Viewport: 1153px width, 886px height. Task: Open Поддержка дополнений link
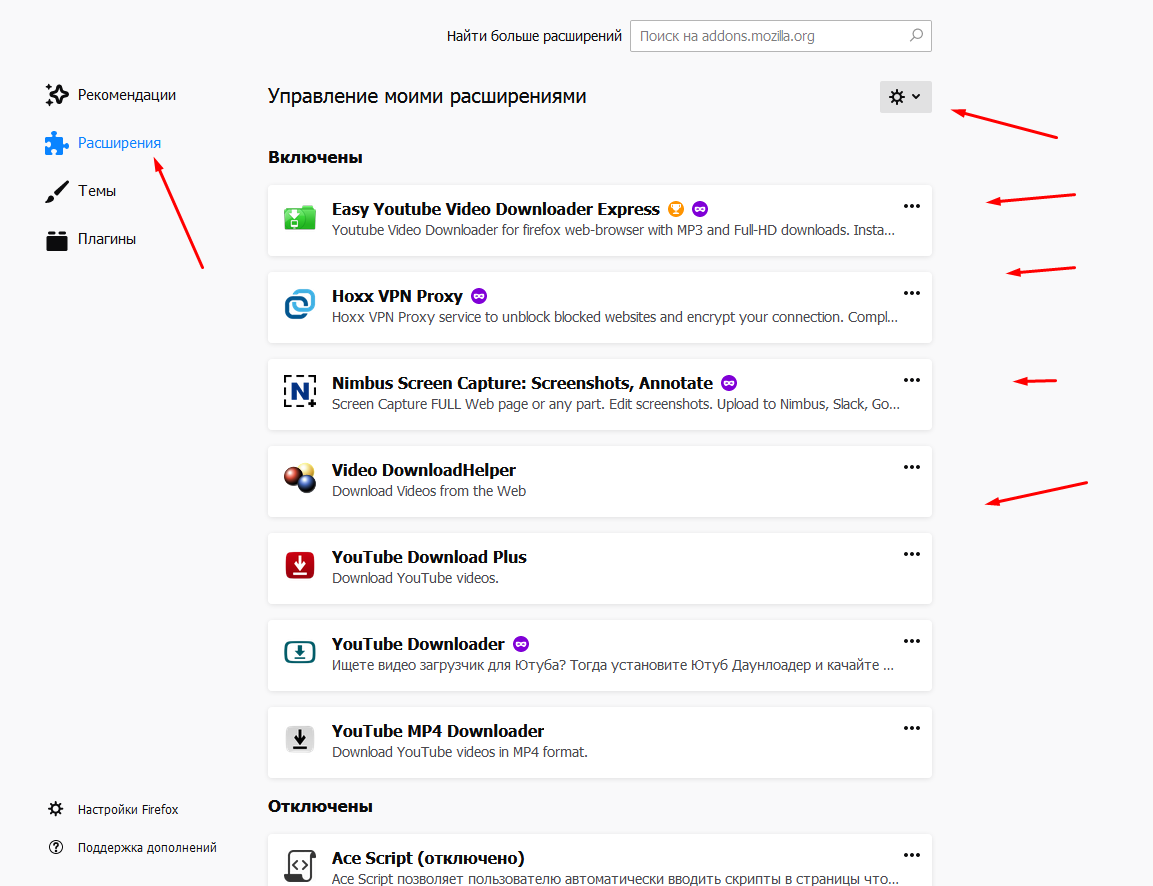click(x=147, y=847)
